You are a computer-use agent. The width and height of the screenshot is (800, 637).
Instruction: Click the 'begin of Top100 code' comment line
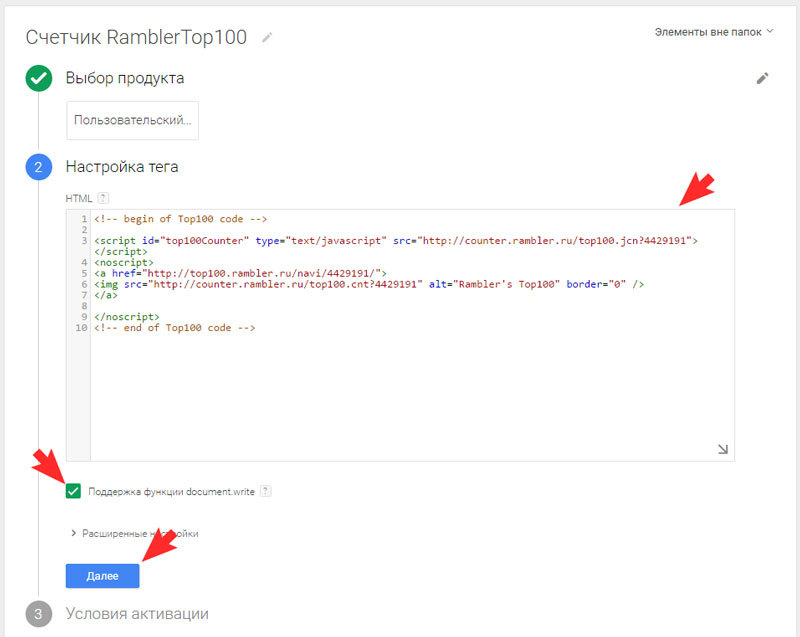181,219
